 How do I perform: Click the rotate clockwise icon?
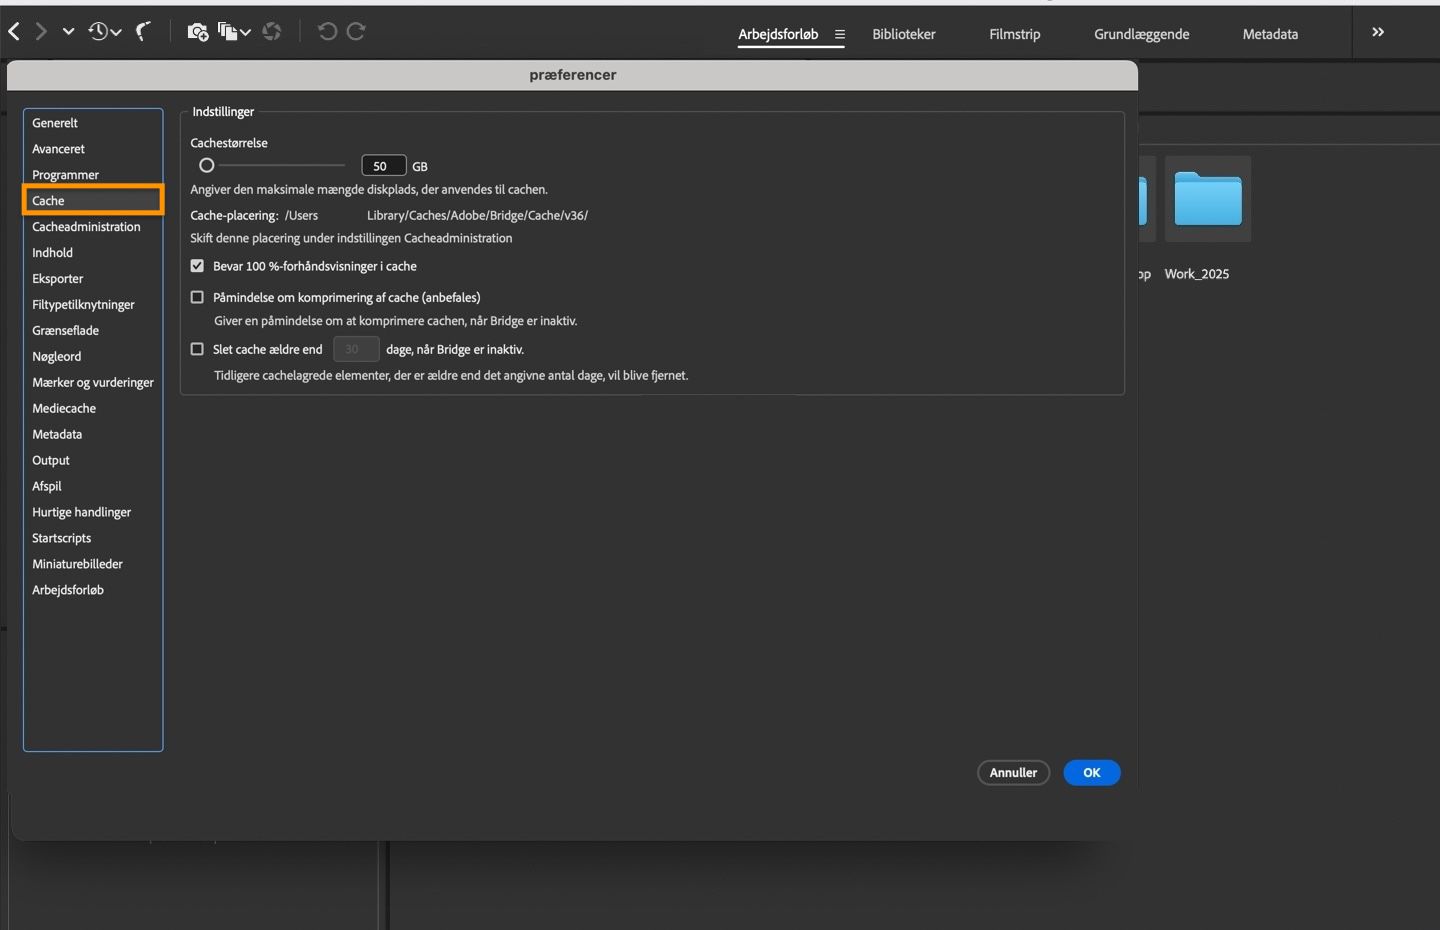click(356, 32)
